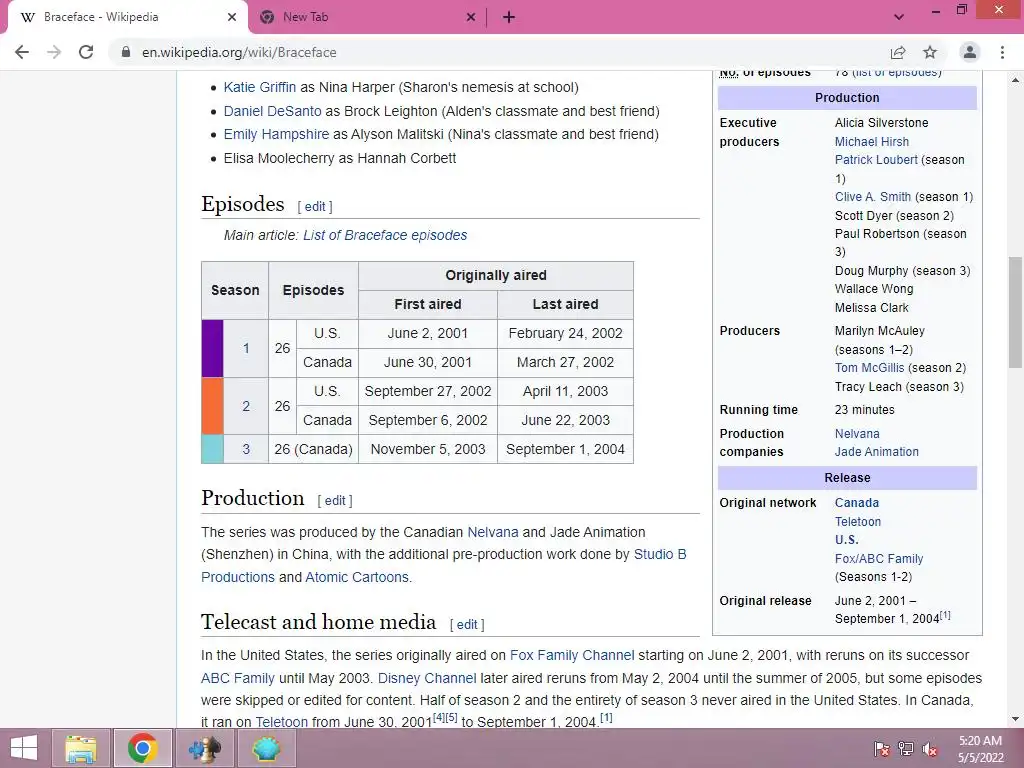Open the Chrome three-dot menu
The image size is (1024, 768).
[1002, 52]
